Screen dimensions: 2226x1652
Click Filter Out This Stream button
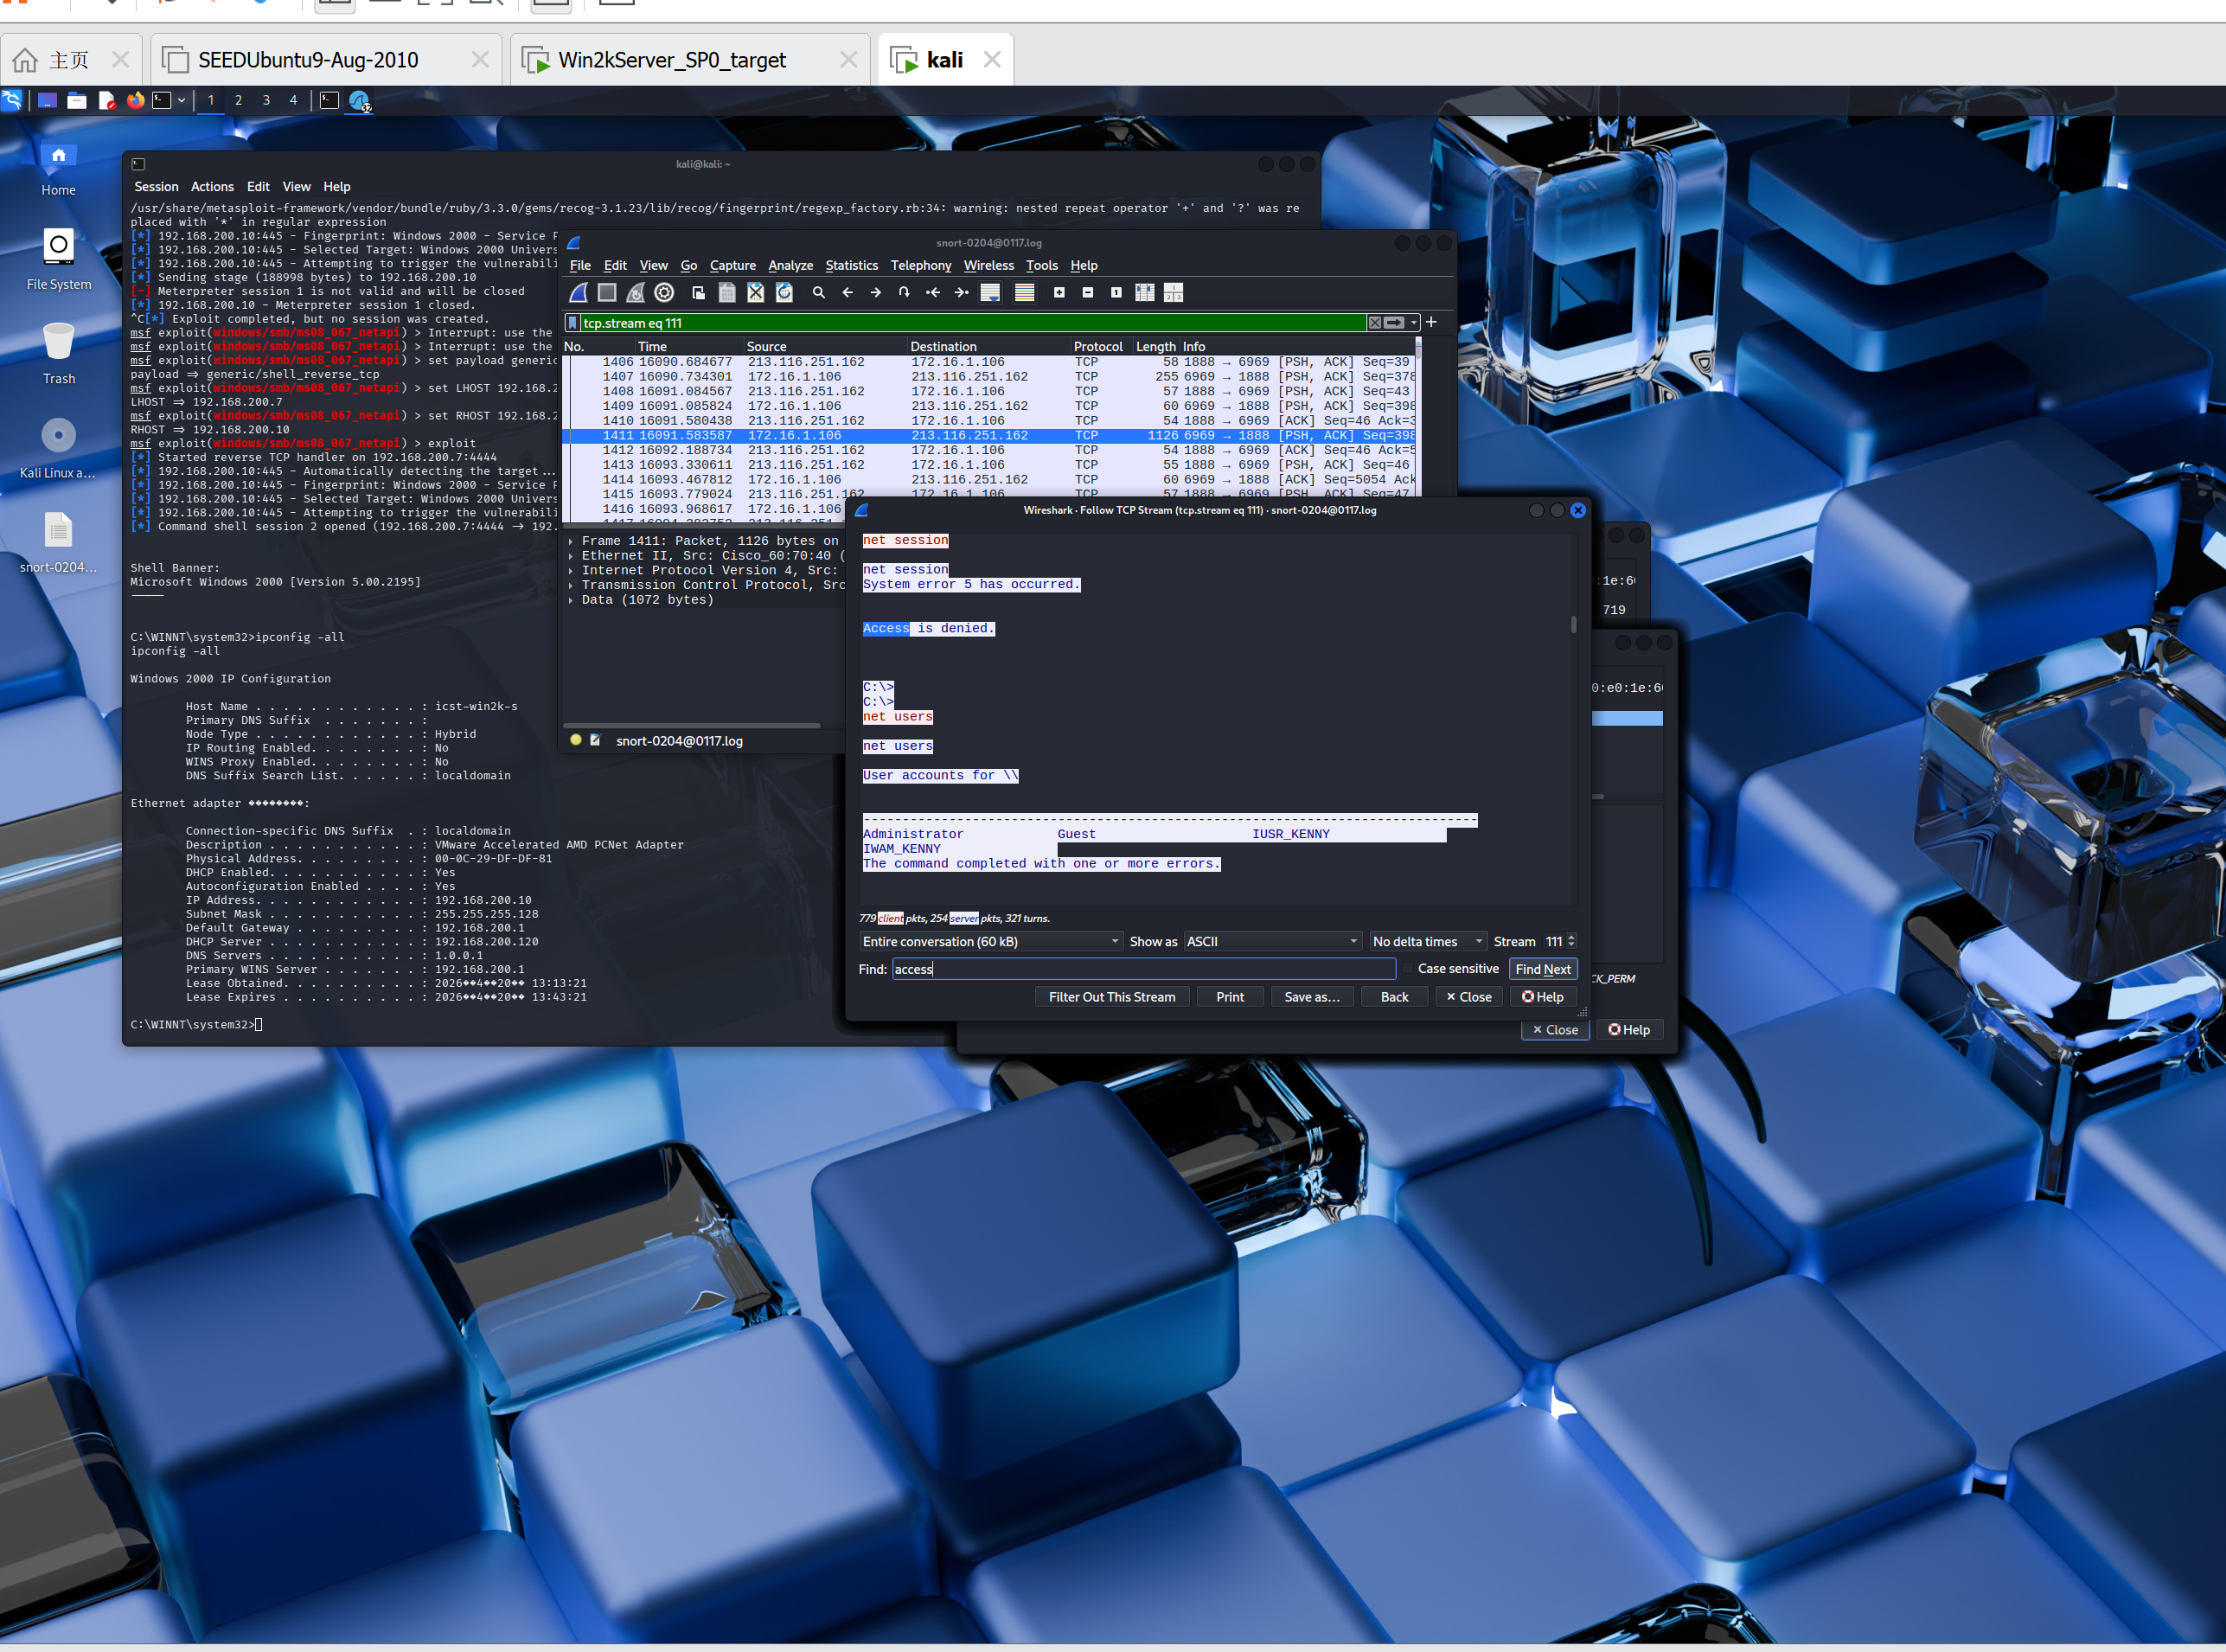click(x=1111, y=996)
